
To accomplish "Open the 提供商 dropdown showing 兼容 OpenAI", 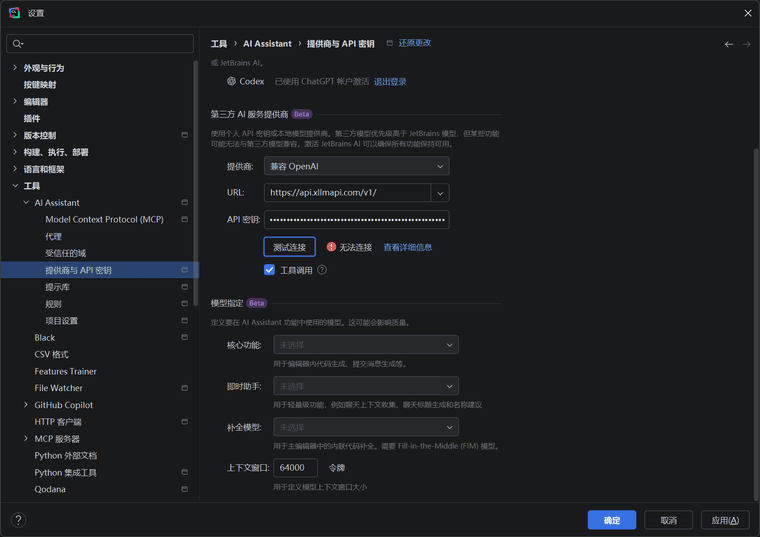I will (356, 166).
